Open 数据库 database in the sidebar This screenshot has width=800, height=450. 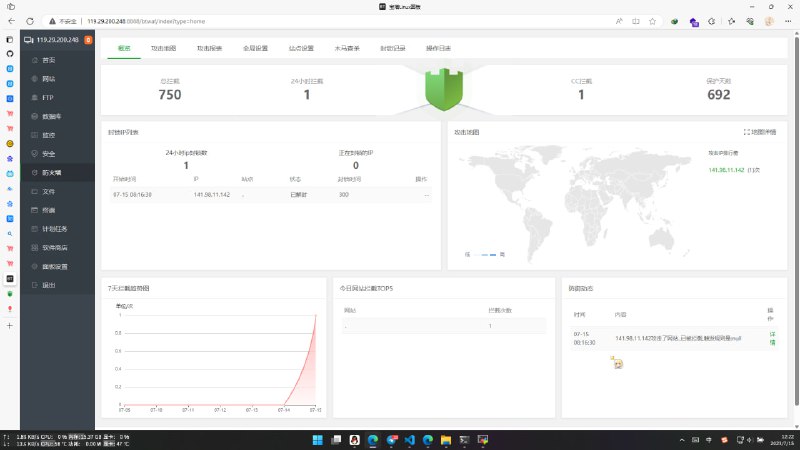[50, 116]
